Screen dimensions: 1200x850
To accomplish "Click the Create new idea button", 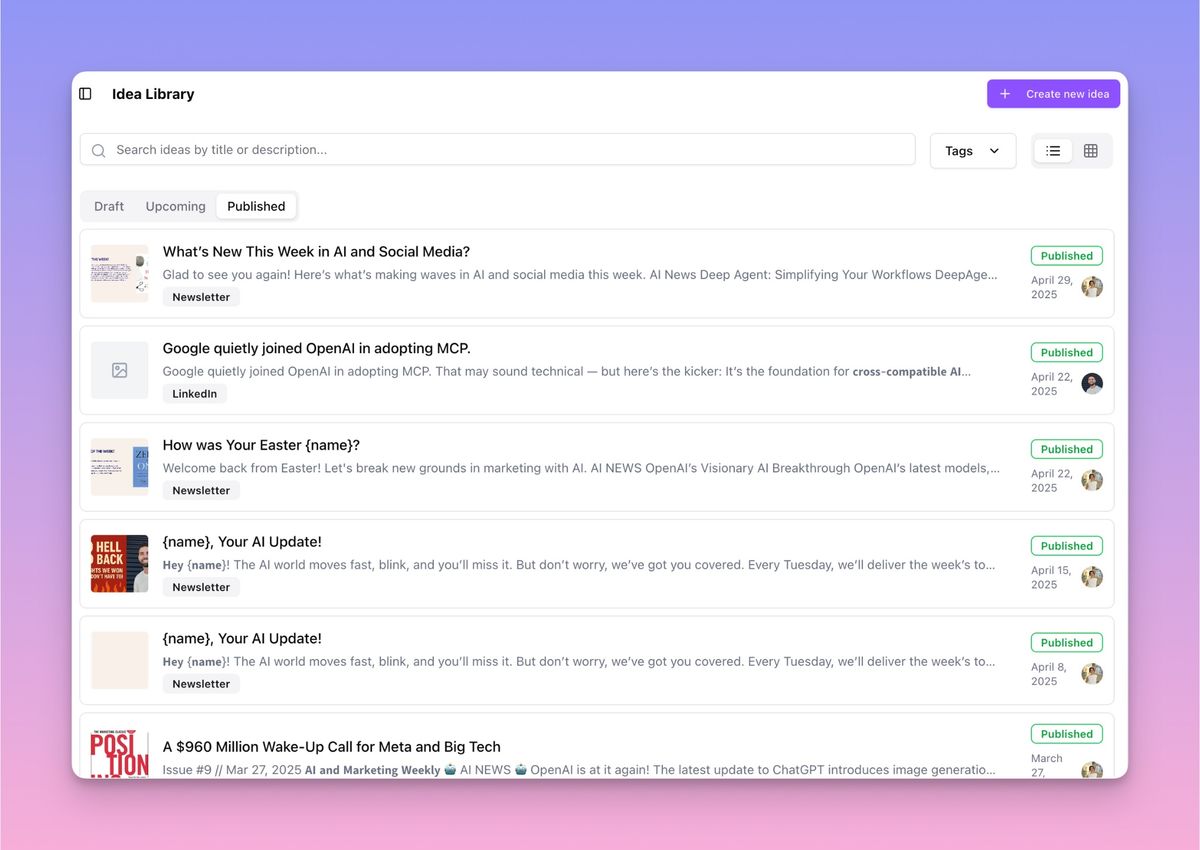I will (x=1053, y=94).
